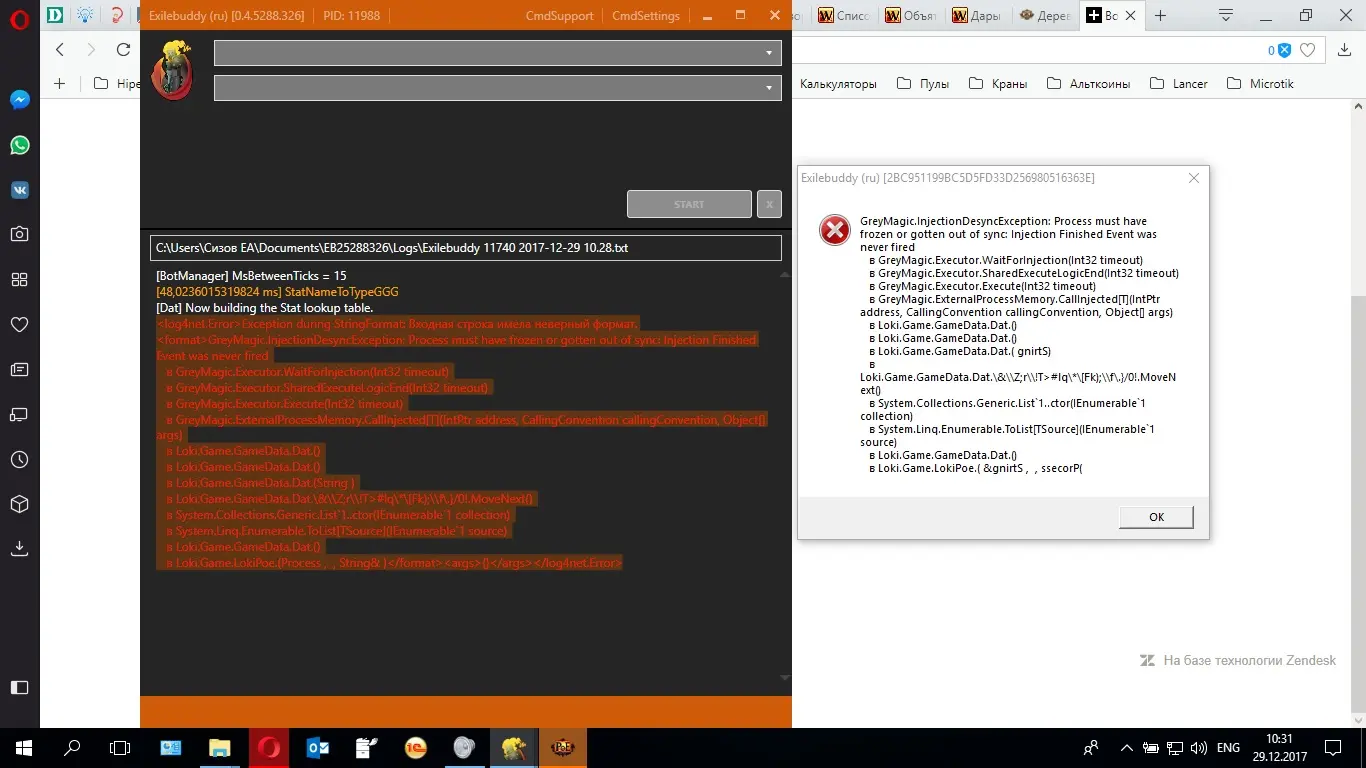Open downloads icon in Opera sidebar

pyautogui.click(x=19, y=548)
